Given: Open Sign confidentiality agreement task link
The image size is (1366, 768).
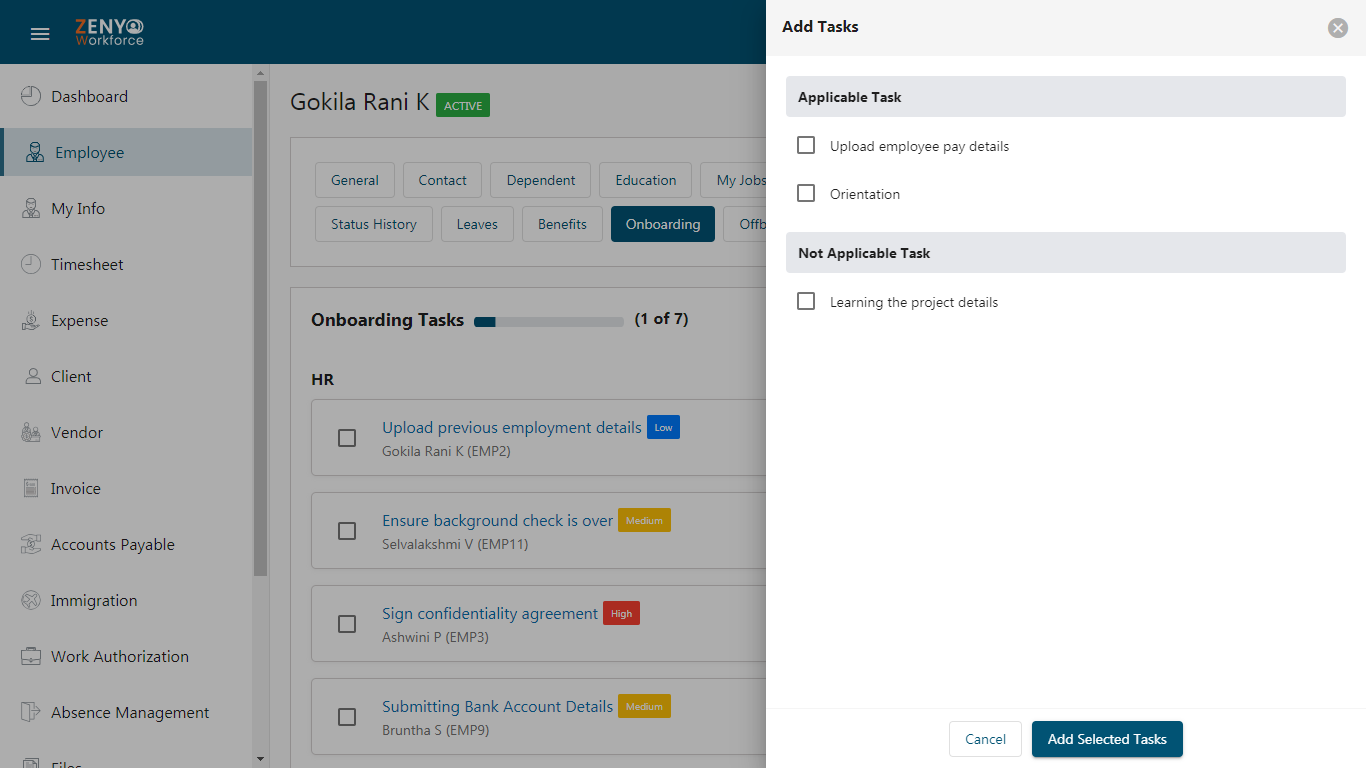Looking at the screenshot, I should [x=490, y=613].
